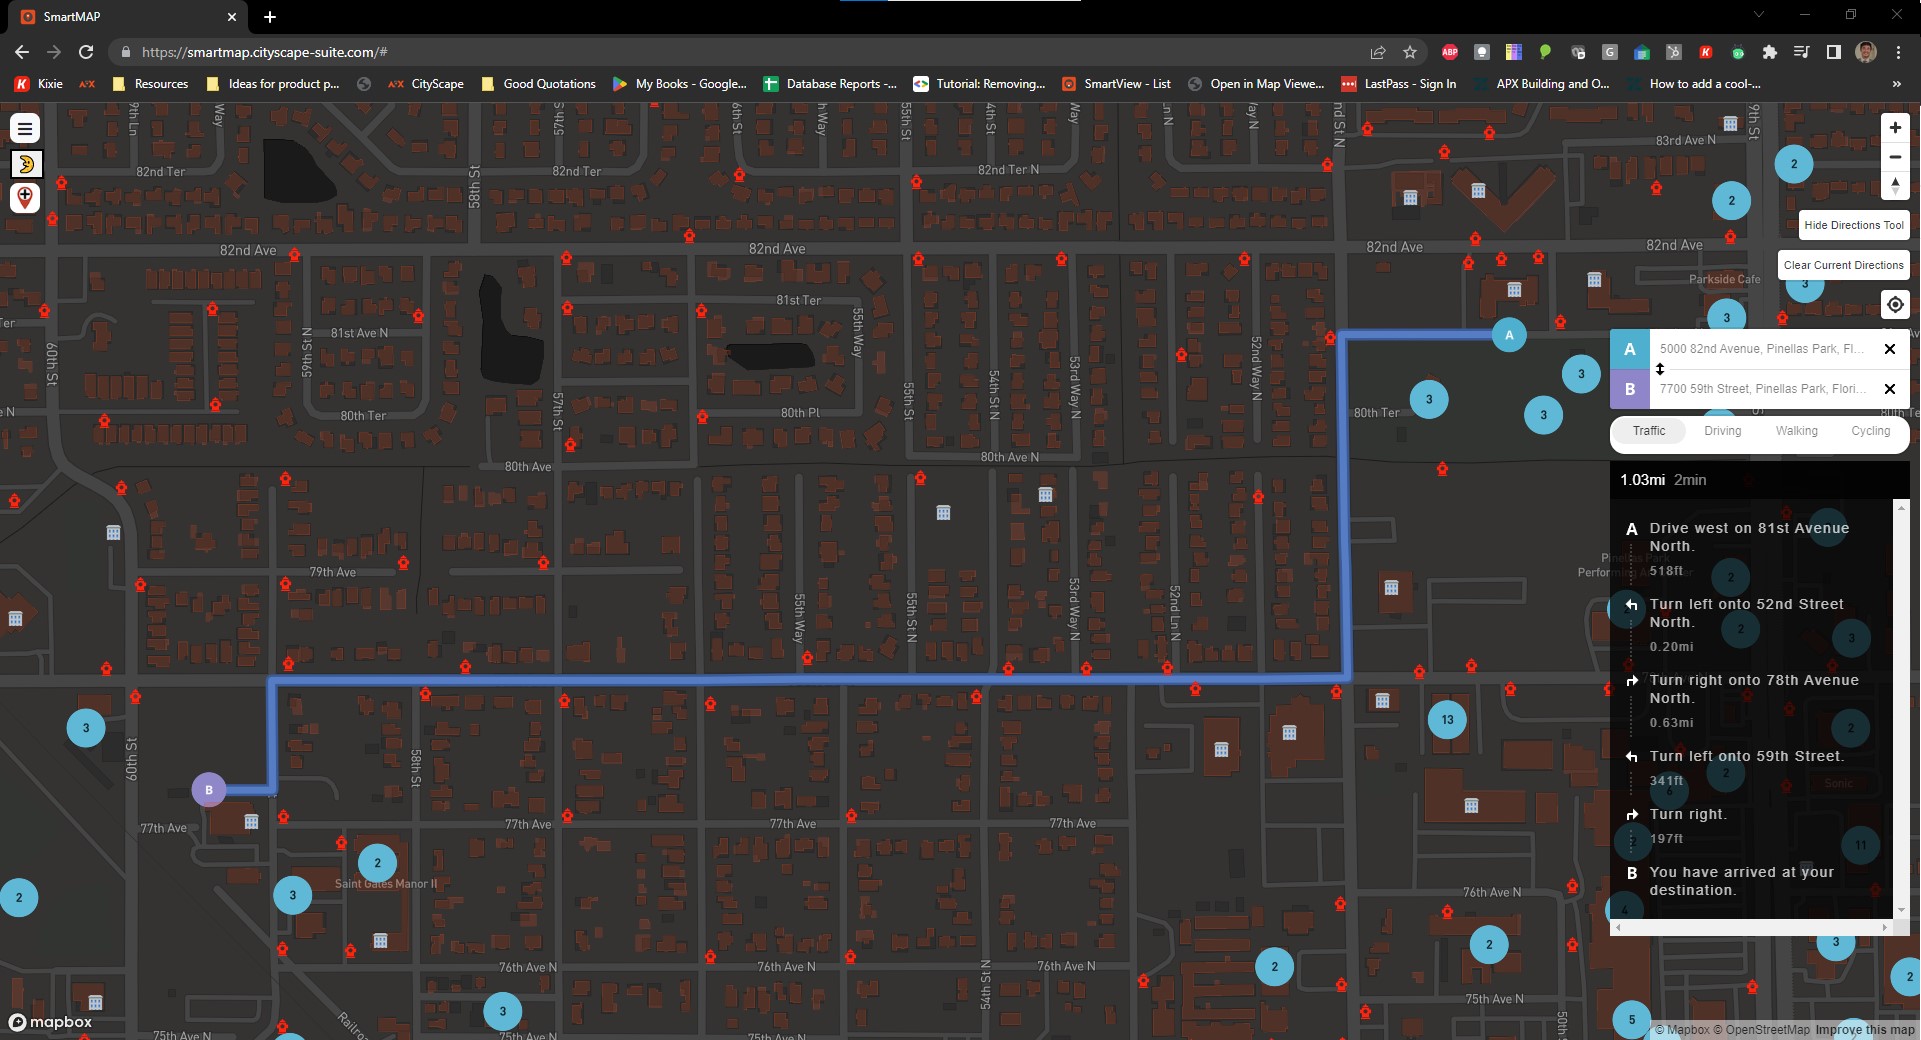Click the destination address B input field
The height and width of the screenshot is (1040, 1921).
tap(1762, 389)
